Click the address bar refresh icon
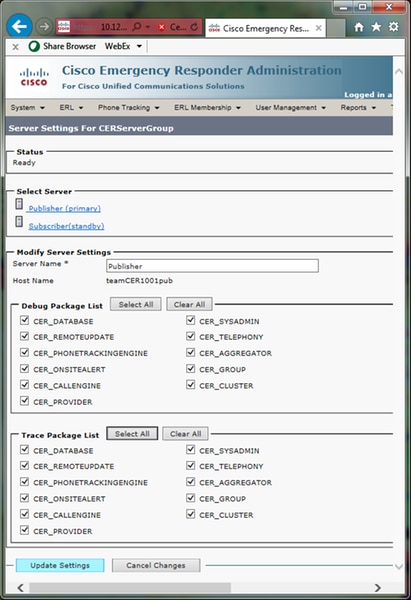The width and height of the screenshot is (411, 600). tap(194, 27)
